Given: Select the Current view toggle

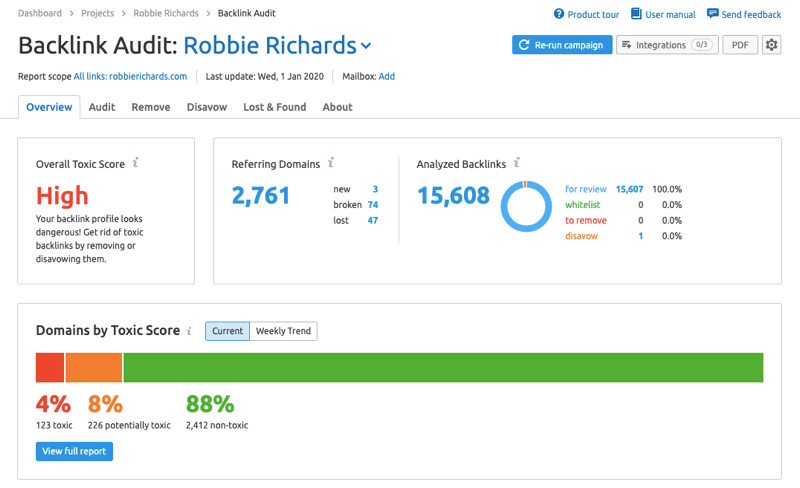Looking at the screenshot, I should pos(227,331).
